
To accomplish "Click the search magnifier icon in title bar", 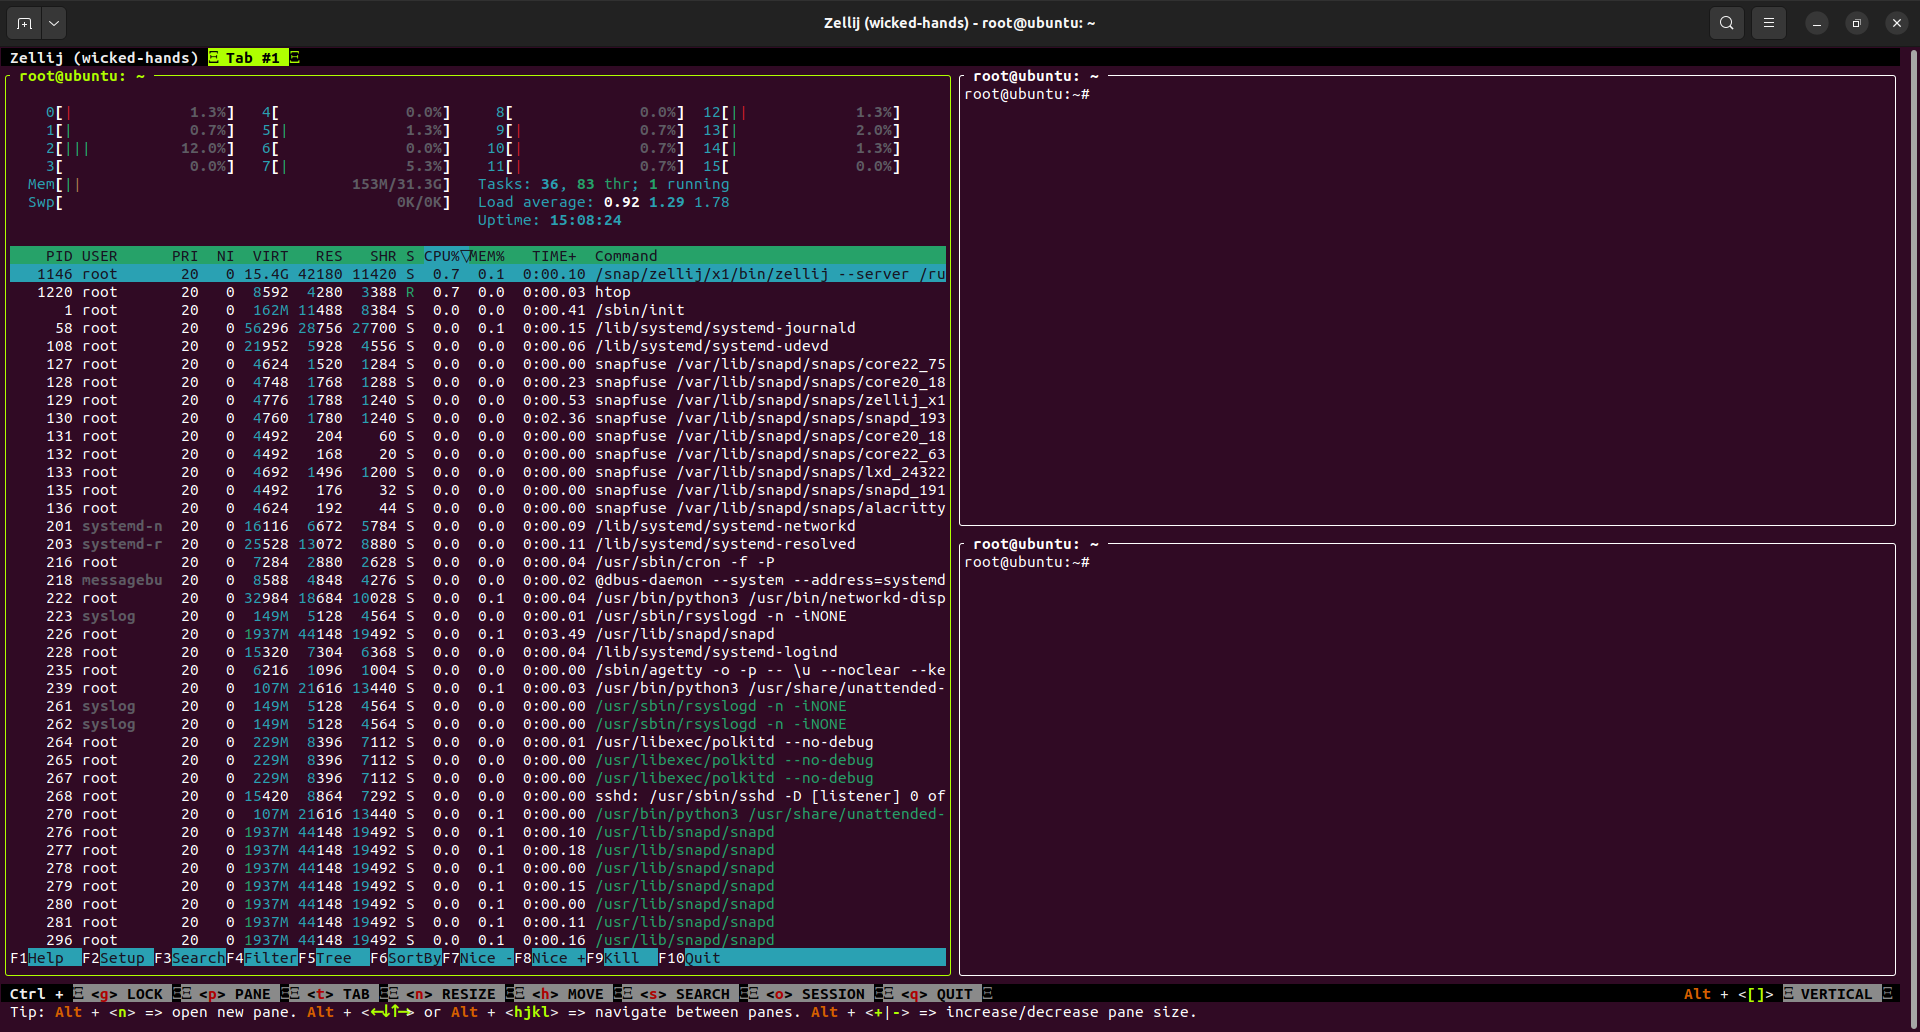I will click(1726, 22).
